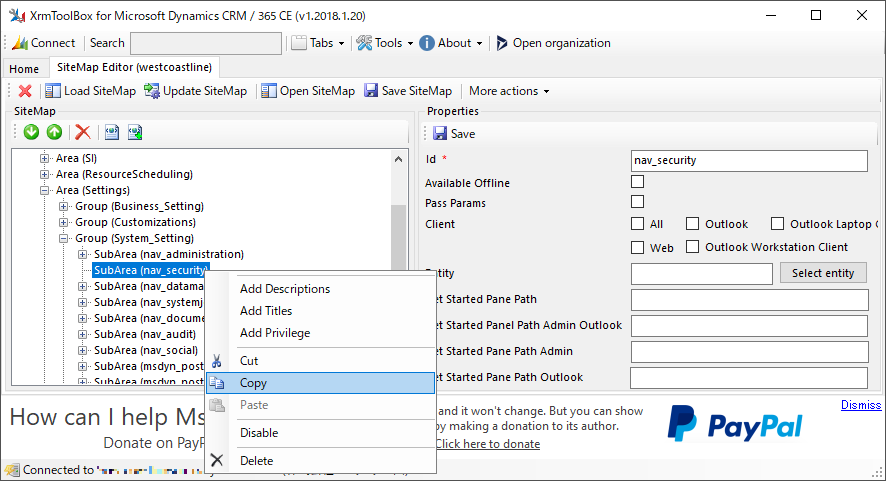Viewport: 886px width, 481px height.
Task: Click the Copy pages icon in the menu
Action: click(217, 383)
